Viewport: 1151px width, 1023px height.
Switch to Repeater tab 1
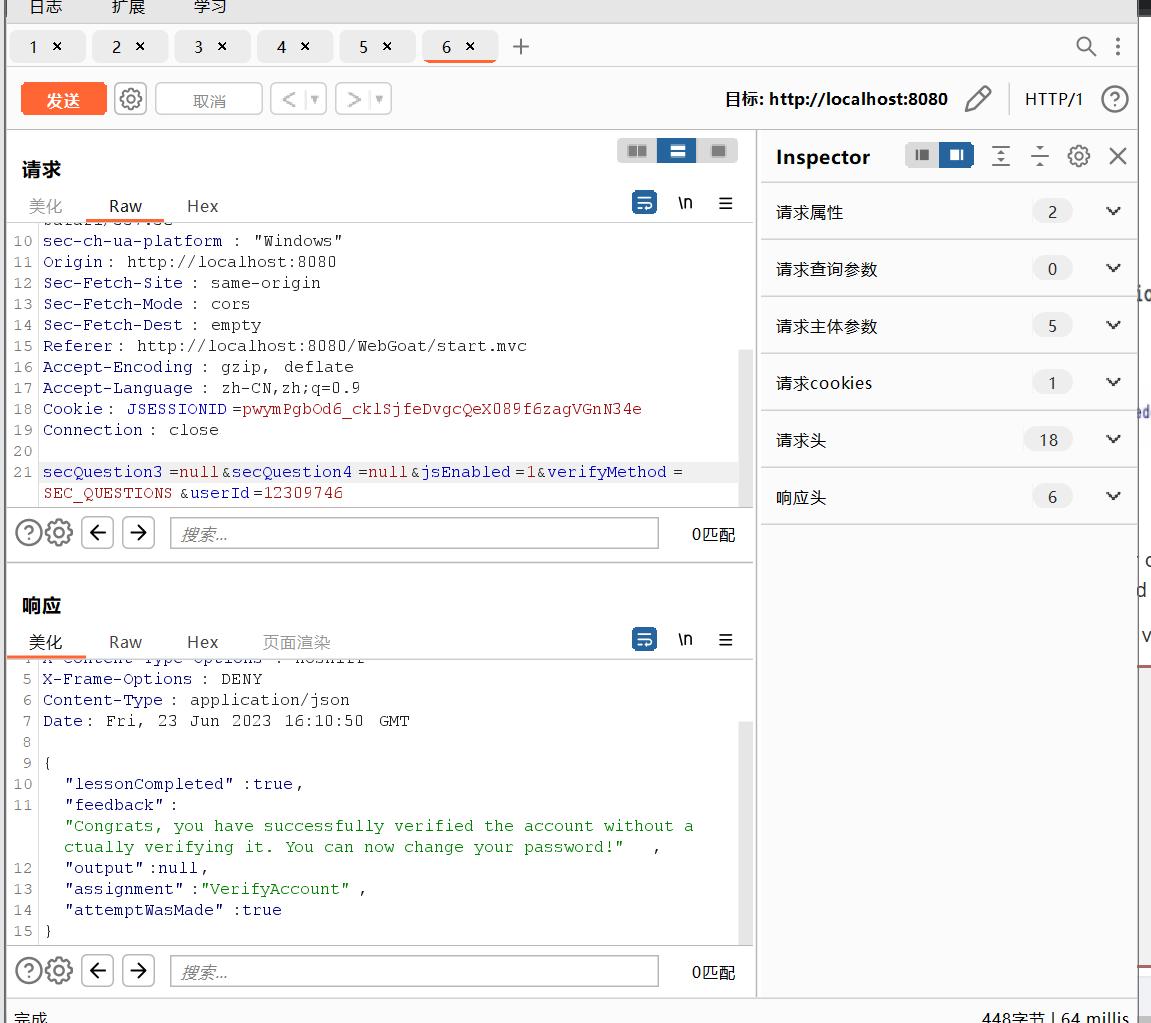pyautogui.click(x=34, y=47)
